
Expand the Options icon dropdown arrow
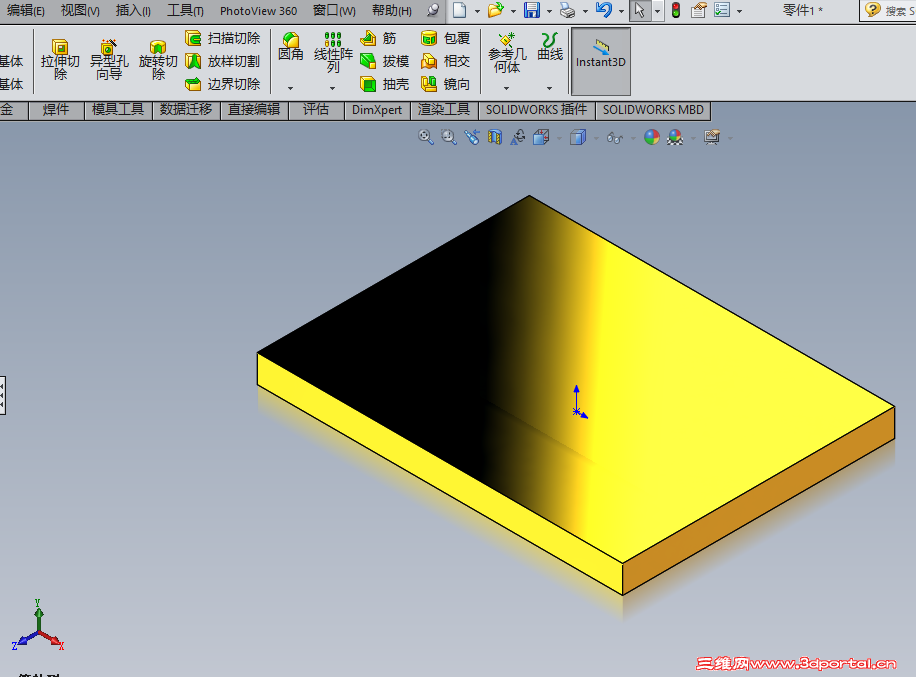coord(740,11)
